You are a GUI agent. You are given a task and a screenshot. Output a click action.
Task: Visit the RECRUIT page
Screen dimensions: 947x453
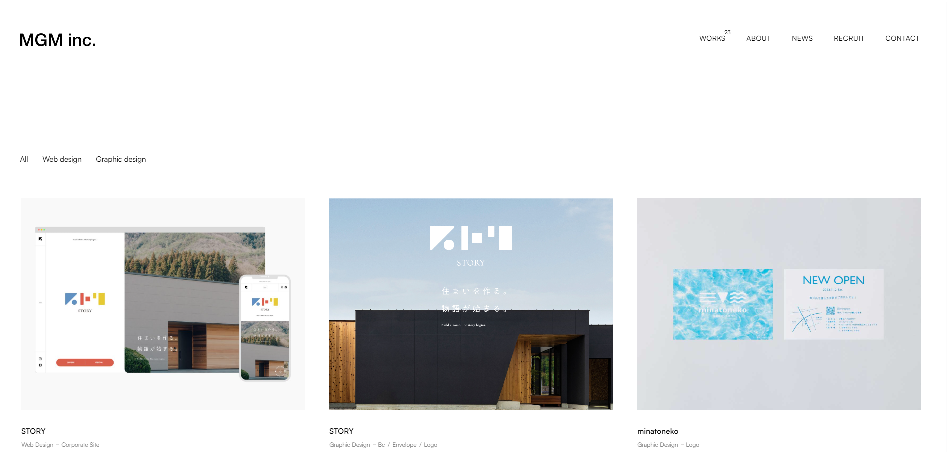(849, 38)
